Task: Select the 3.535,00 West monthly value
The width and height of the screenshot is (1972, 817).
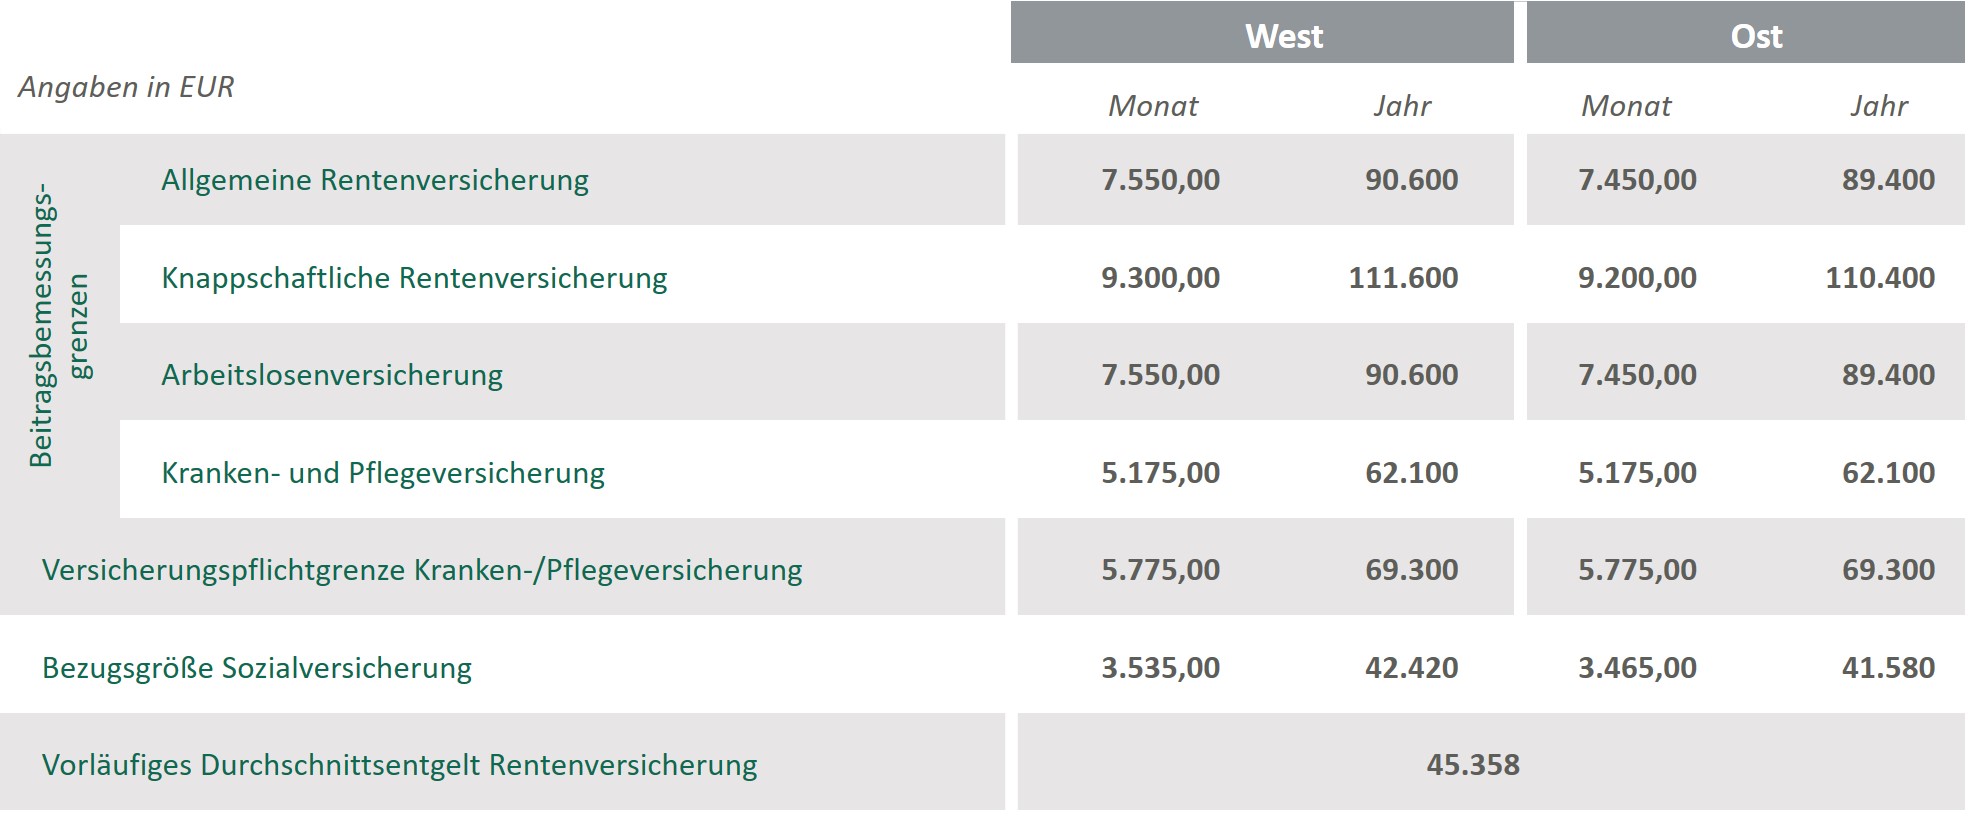Action: coord(1160,668)
